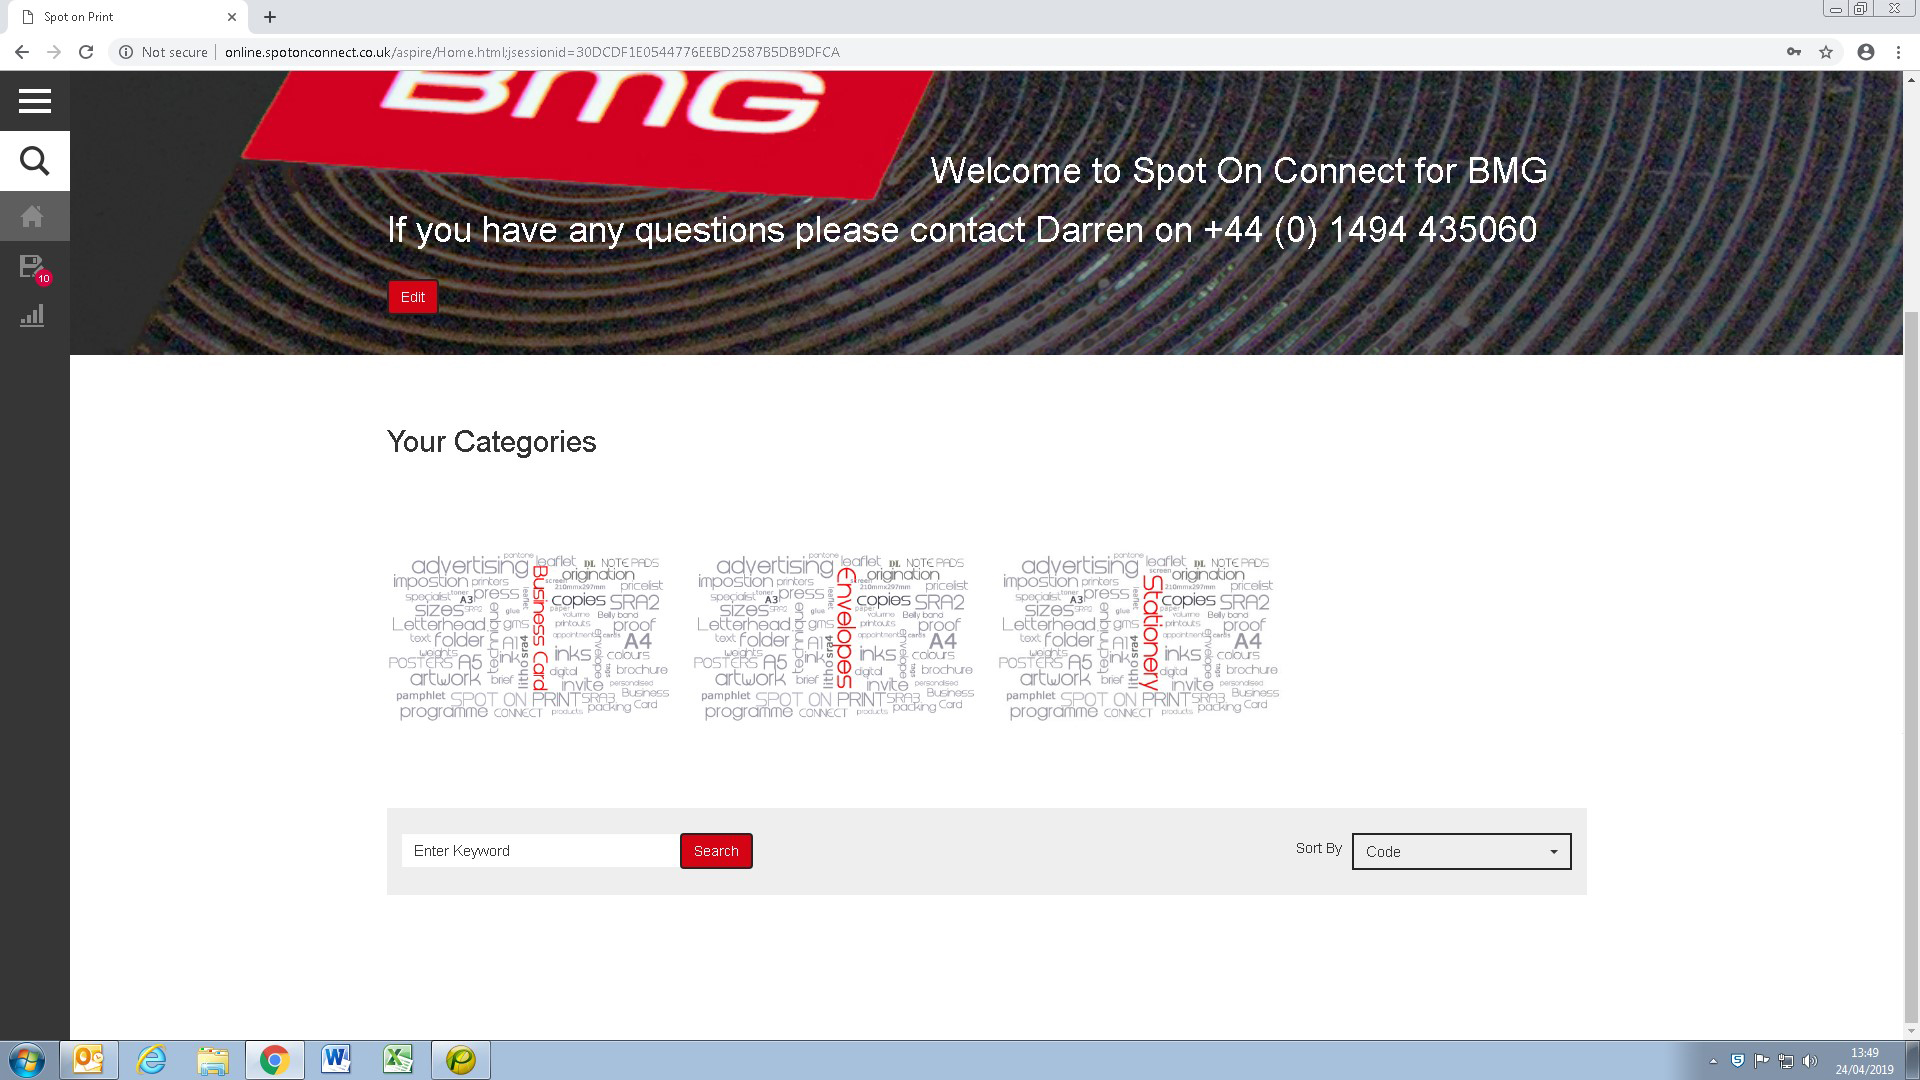Screen dimensions: 1920x1080
Task: Open the green P app in taskbar
Action: [x=461, y=1060]
